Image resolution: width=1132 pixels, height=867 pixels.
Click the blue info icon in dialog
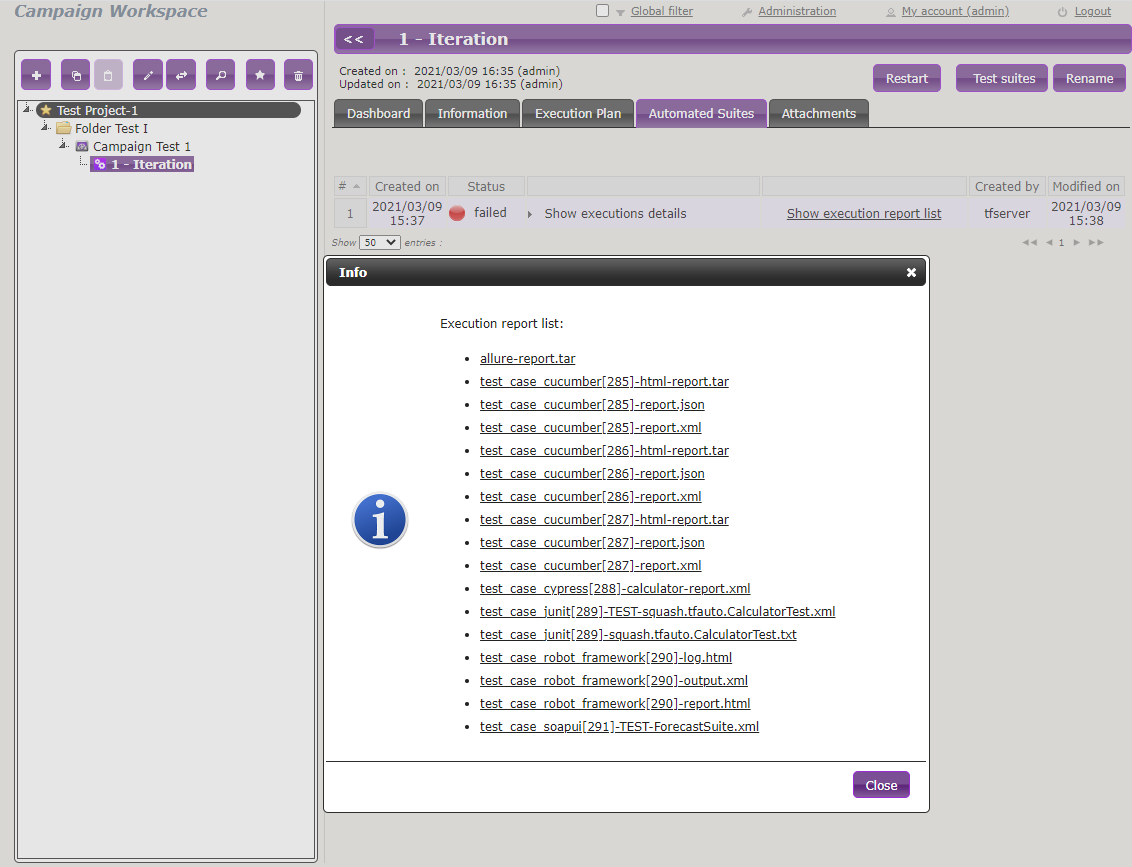pos(380,520)
